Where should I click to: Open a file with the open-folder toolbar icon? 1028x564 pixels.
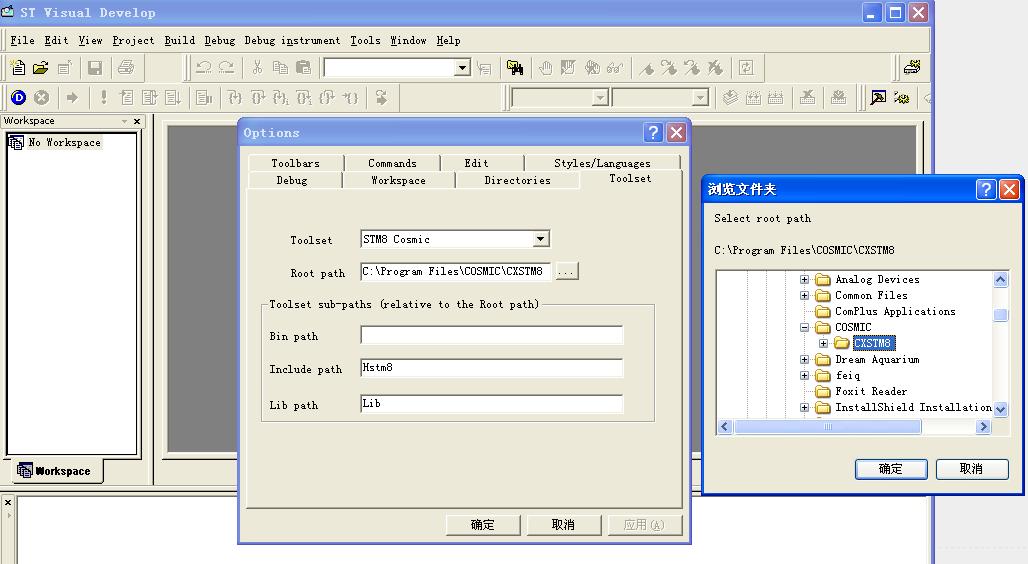coord(41,68)
